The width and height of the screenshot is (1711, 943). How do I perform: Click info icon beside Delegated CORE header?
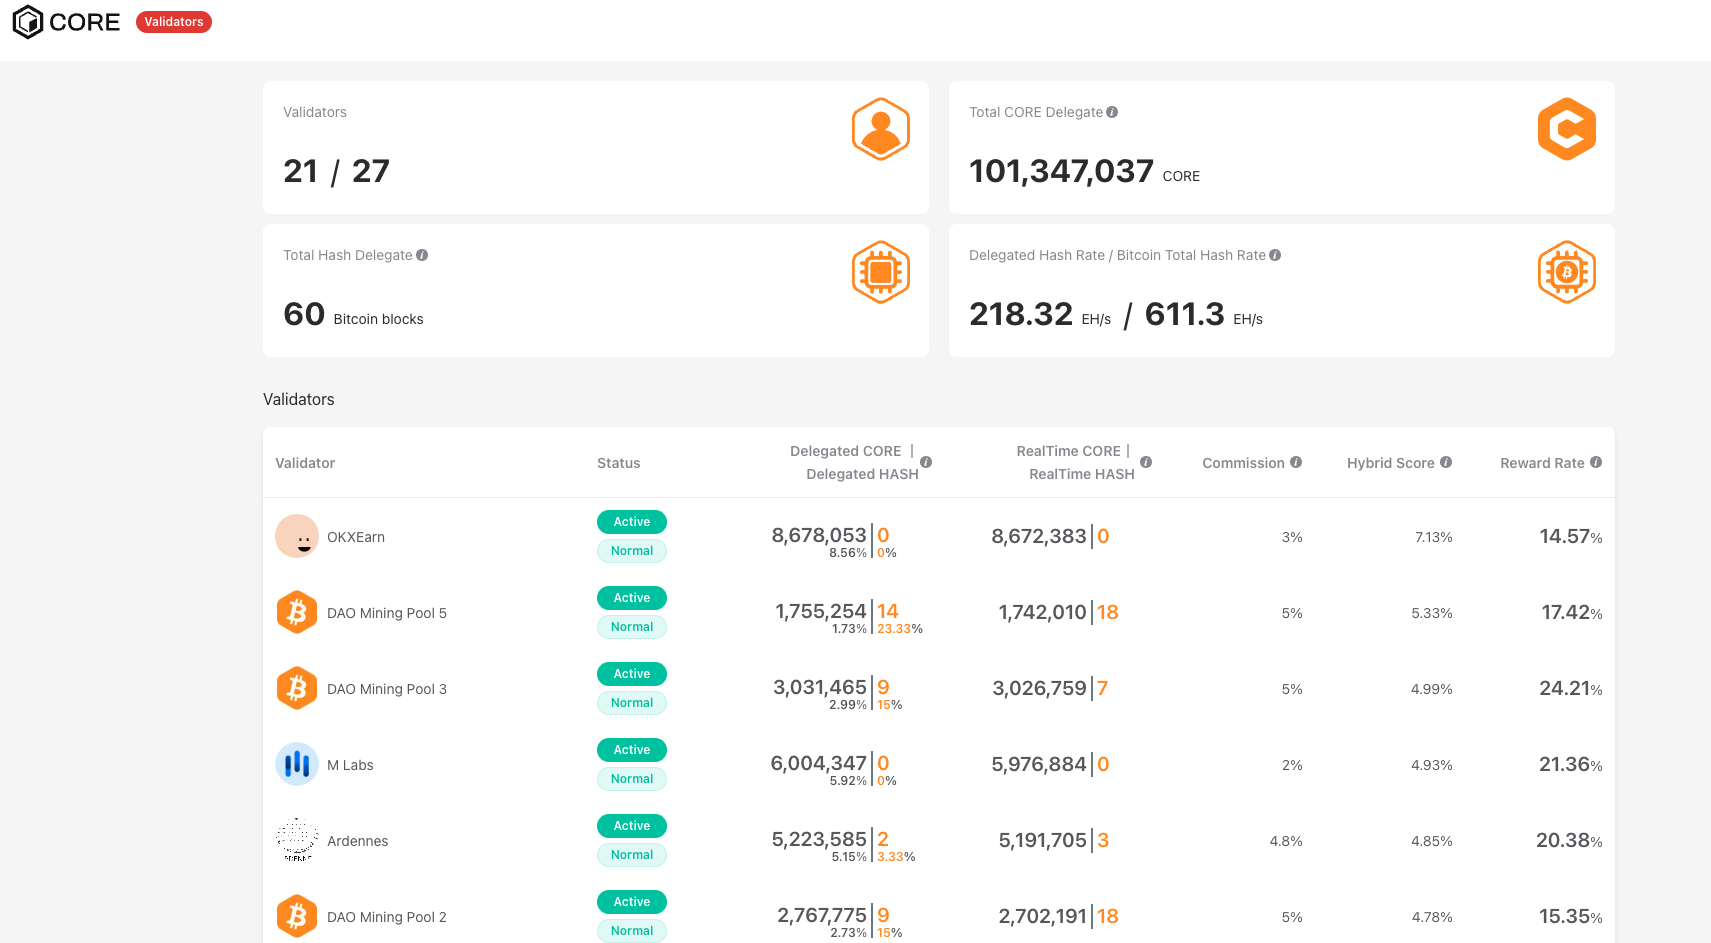click(926, 462)
